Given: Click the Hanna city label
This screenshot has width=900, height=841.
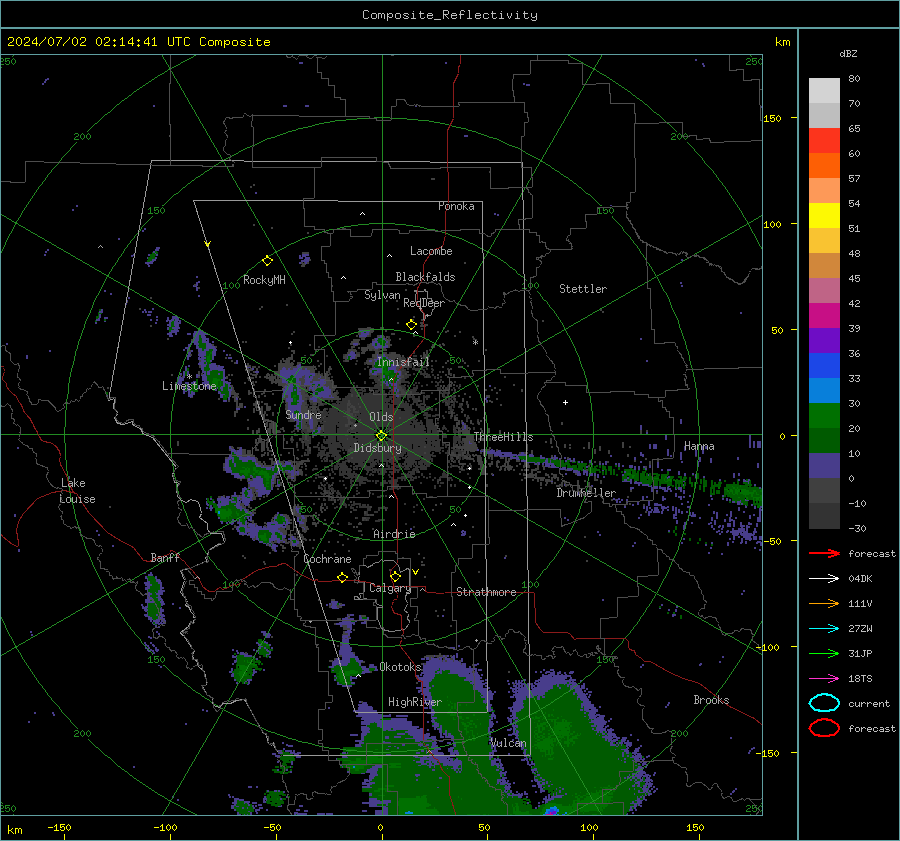Looking at the screenshot, I should (x=699, y=446).
